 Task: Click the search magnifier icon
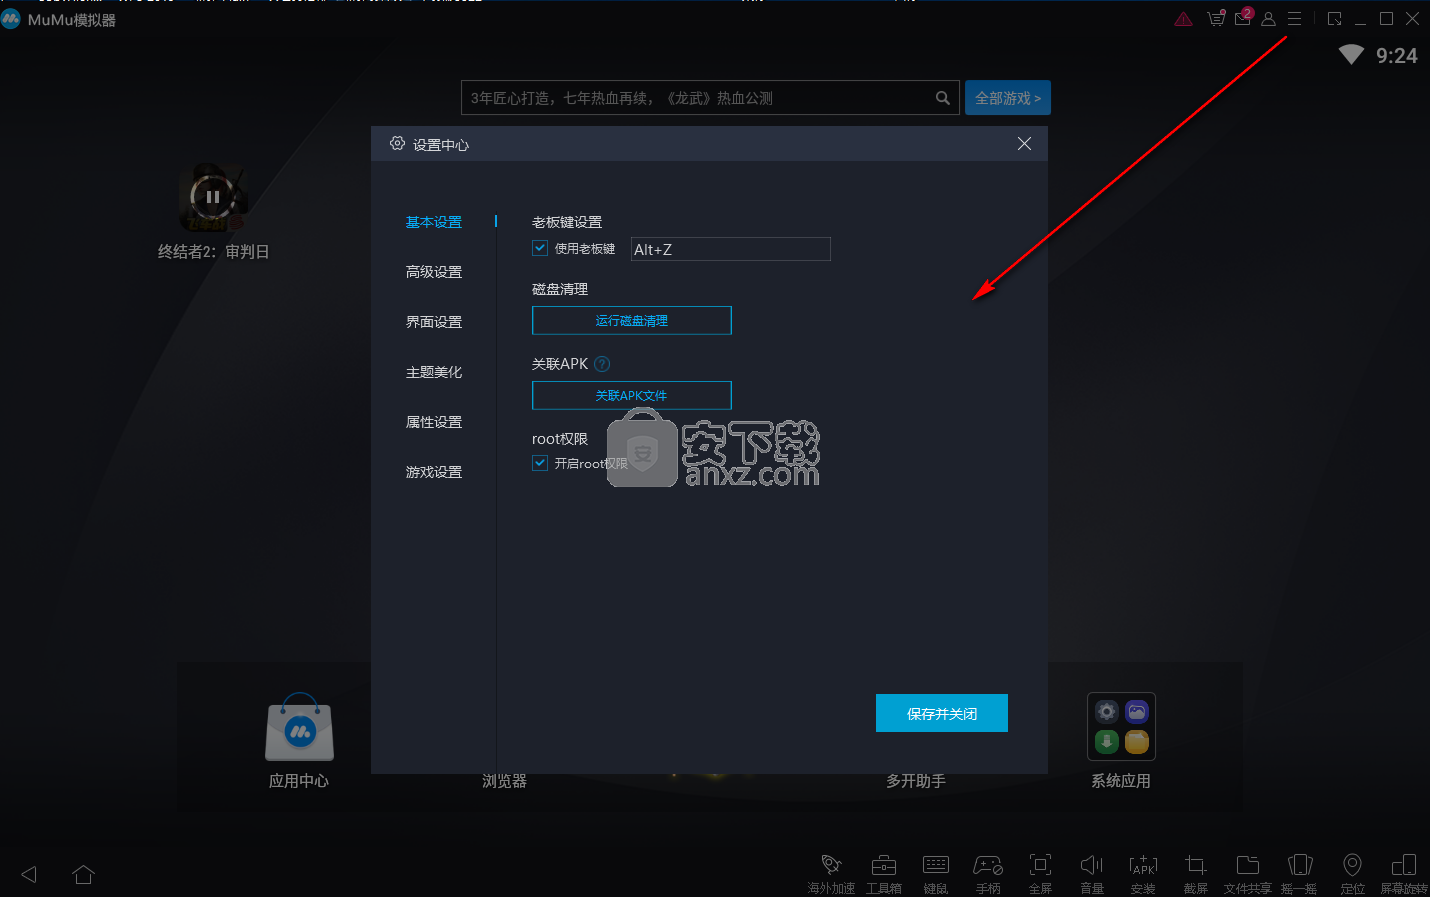click(942, 98)
